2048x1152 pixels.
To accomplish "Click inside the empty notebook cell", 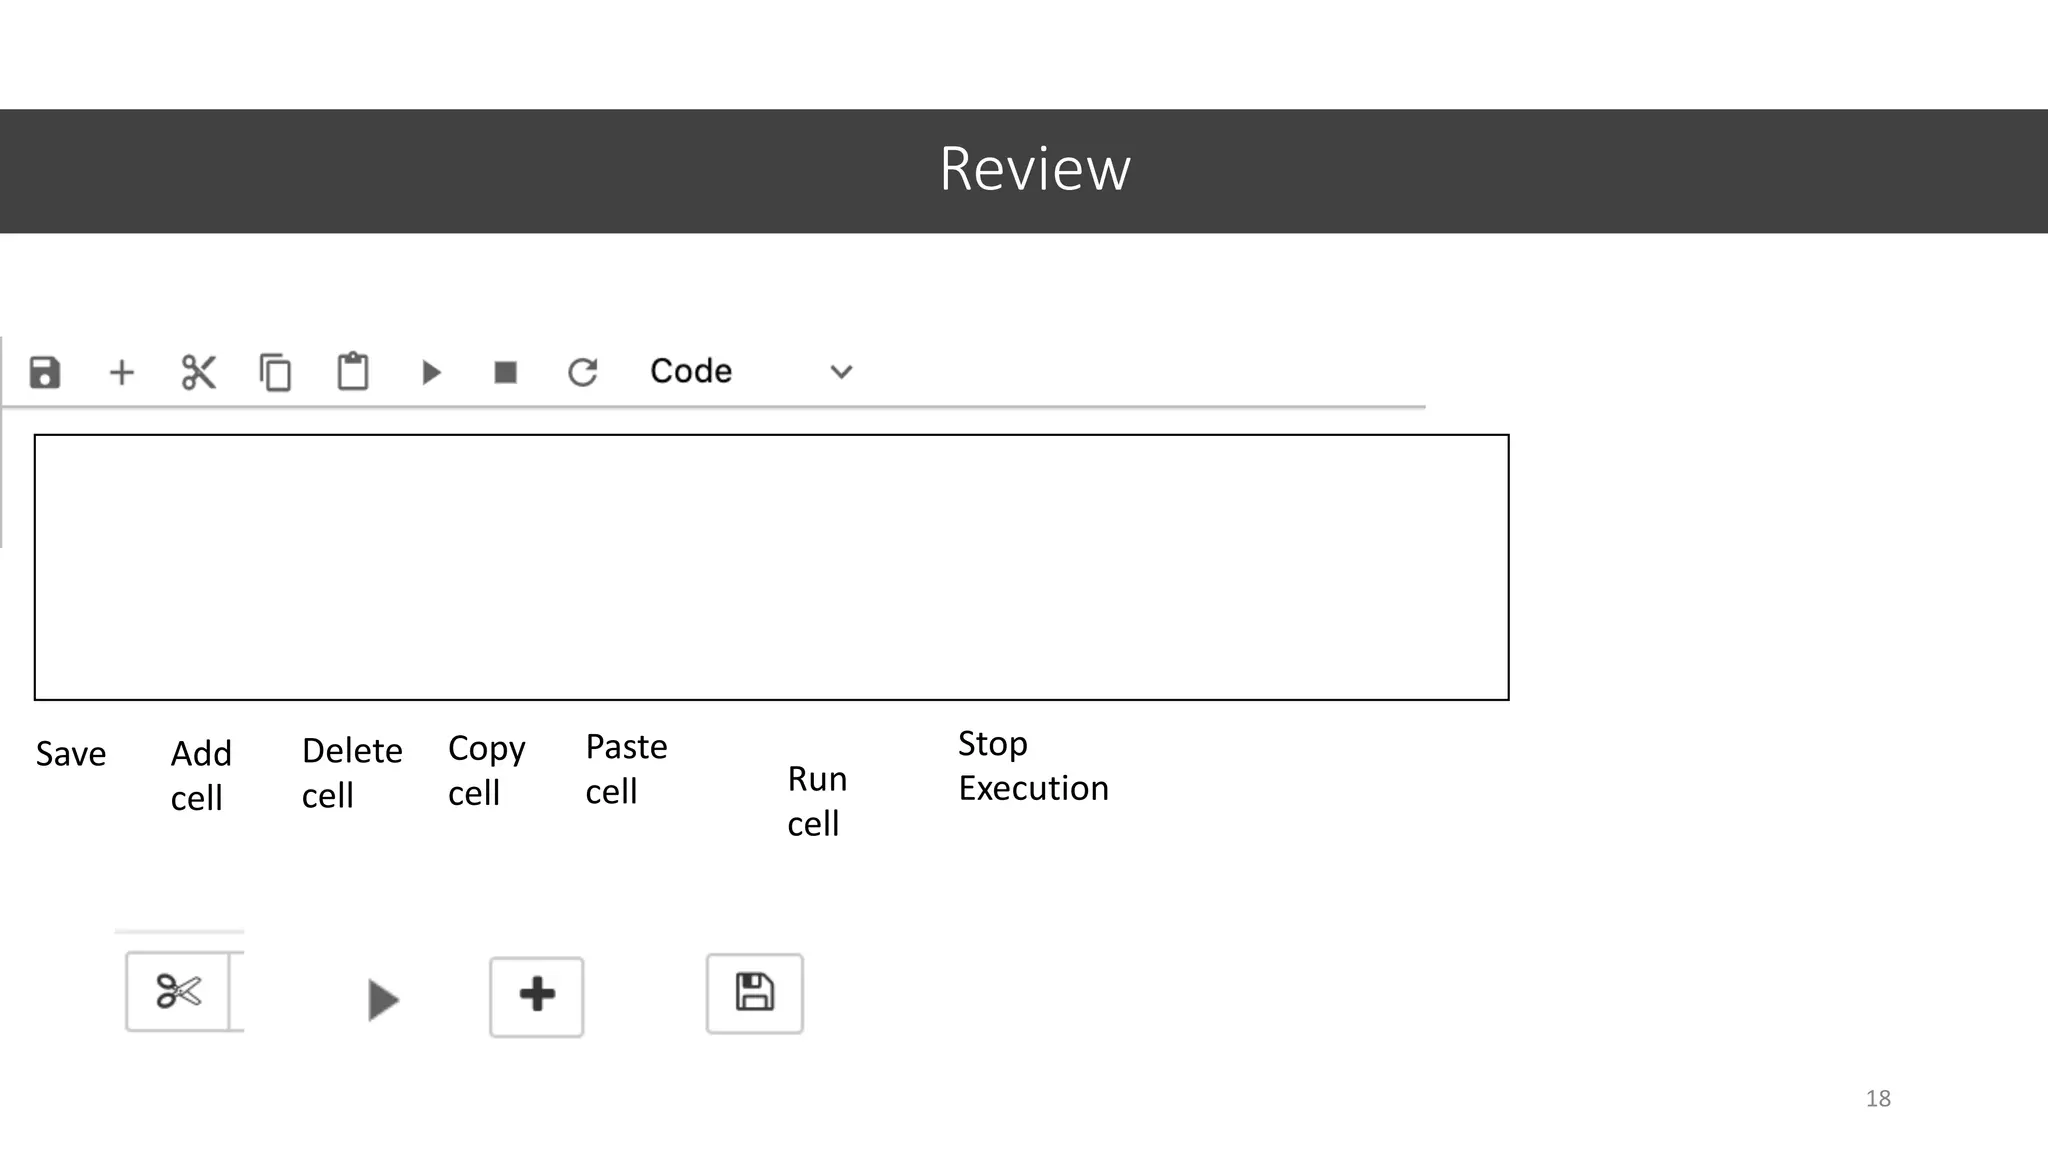I will [x=771, y=567].
